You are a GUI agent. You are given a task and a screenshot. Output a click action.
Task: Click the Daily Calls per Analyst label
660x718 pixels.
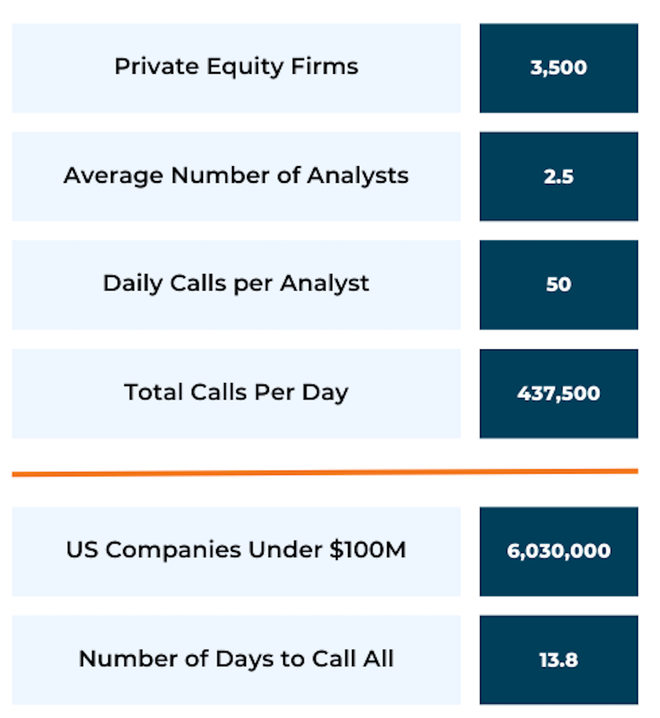click(x=236, y=284)
